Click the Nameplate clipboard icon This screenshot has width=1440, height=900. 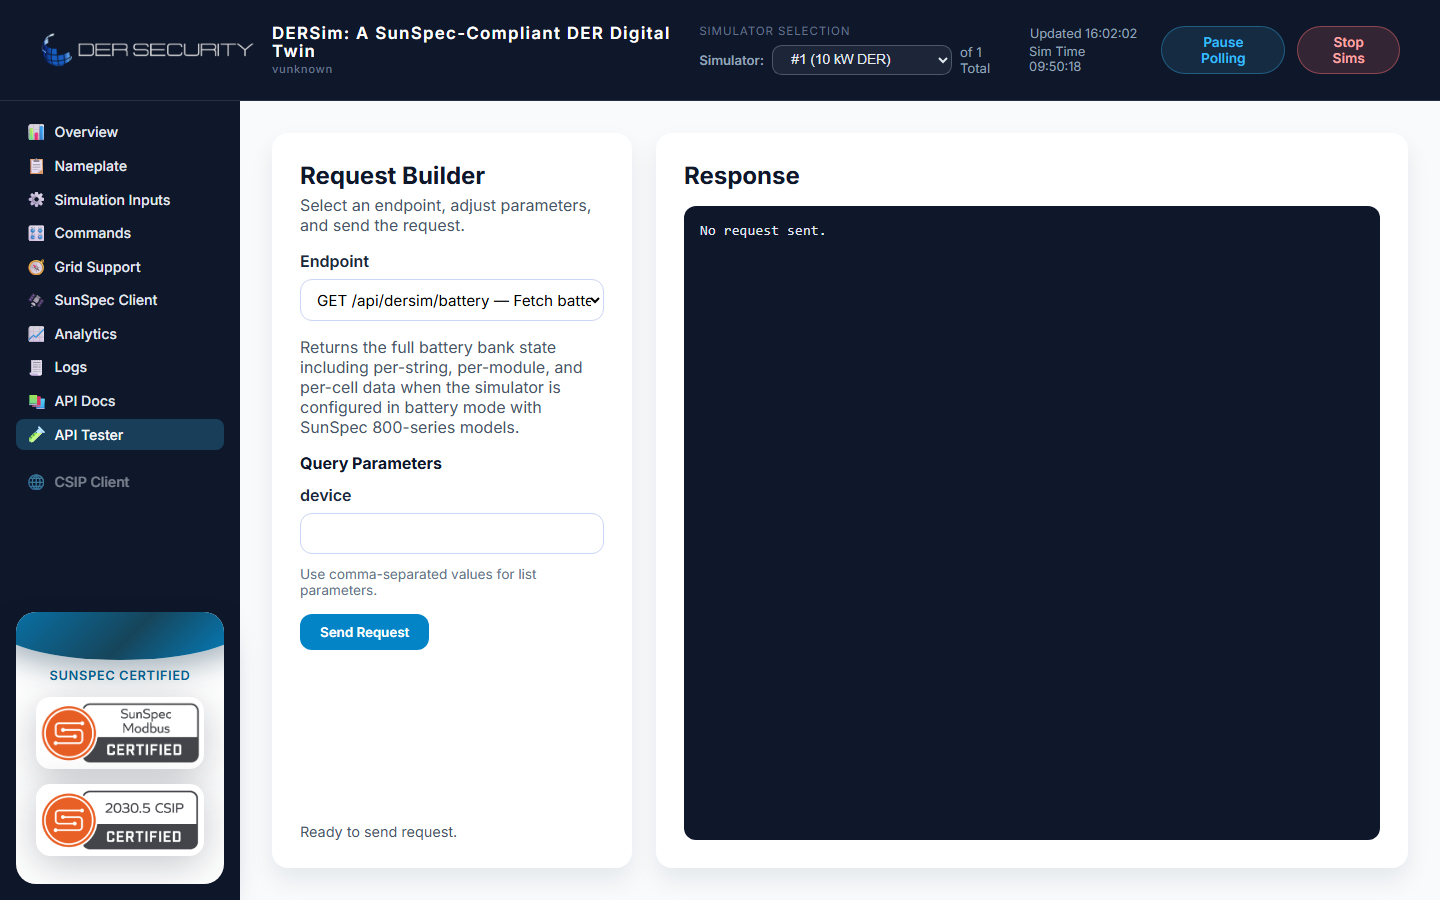(x=36, y=166)
